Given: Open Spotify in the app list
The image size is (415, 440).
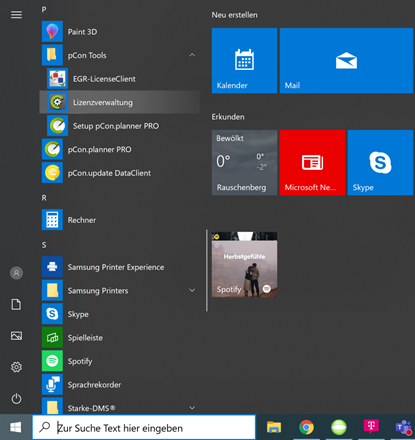Looking at the screenshot, I should (x=120, y=361).
